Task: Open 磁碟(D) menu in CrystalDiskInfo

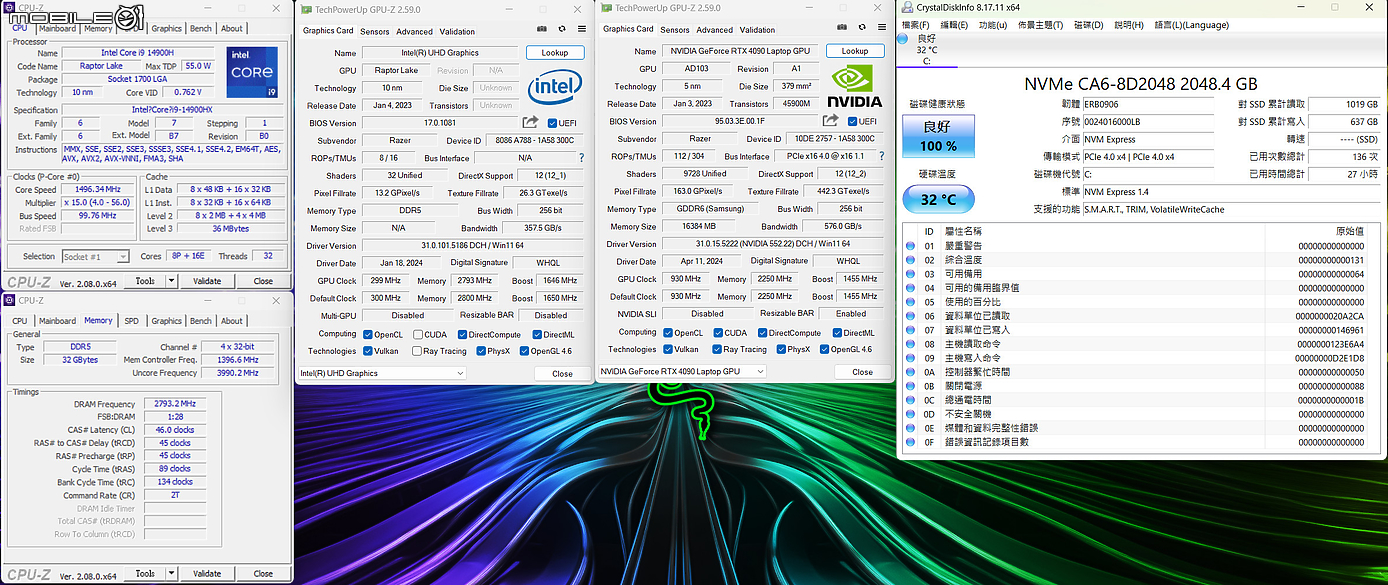Action: [1088, 25]
